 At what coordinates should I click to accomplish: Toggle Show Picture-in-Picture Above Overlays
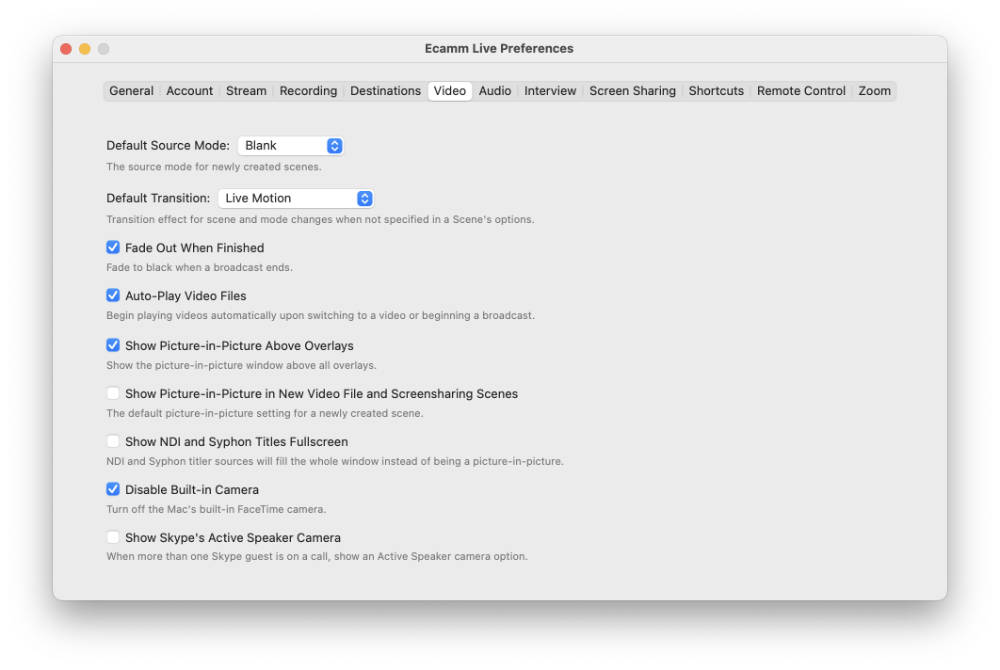pos(113,346)
